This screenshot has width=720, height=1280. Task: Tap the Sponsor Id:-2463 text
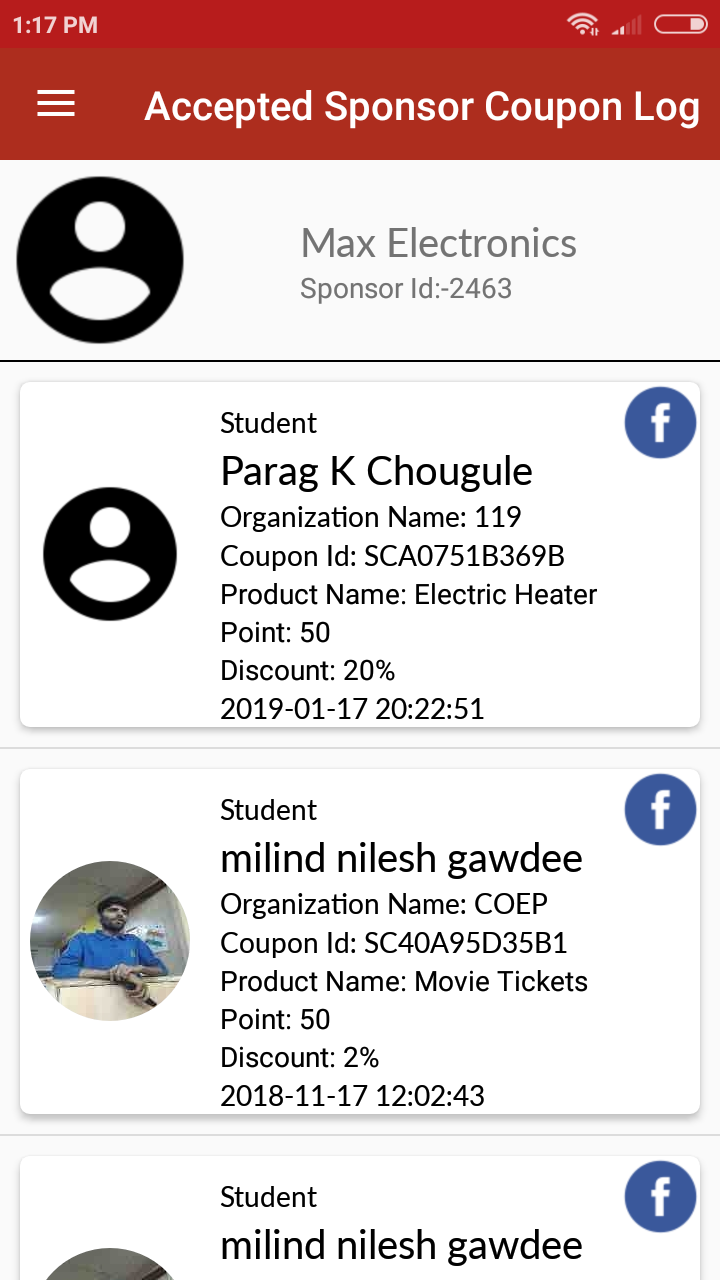tap(406, 289)
